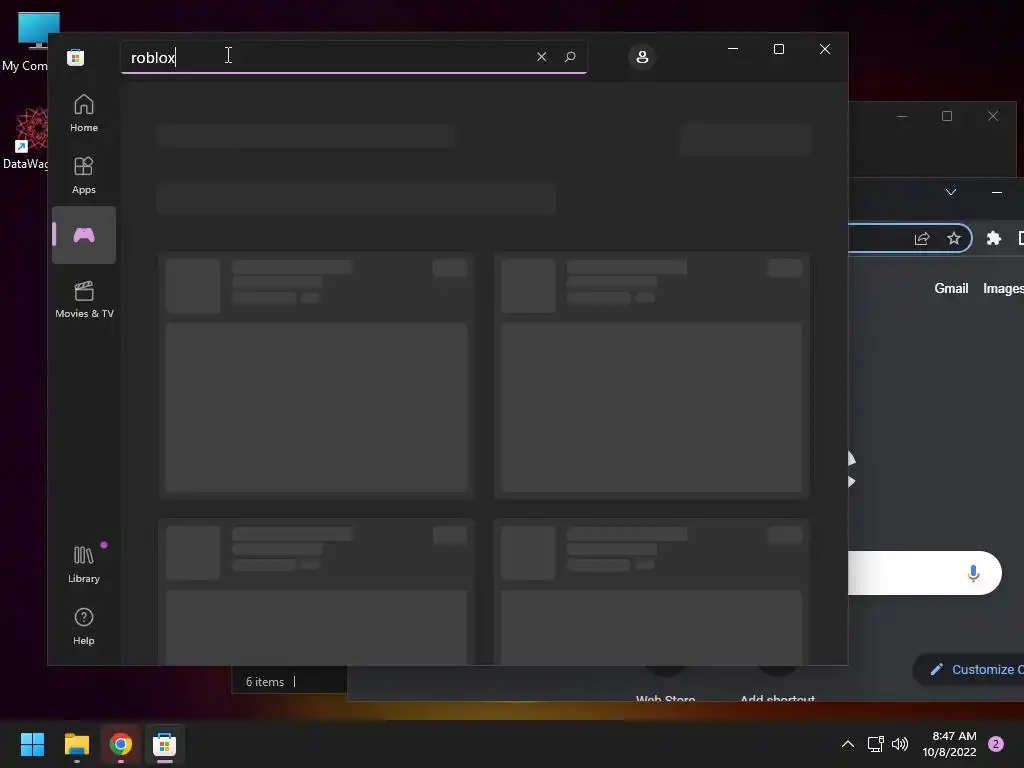Select the Gaming controller sidebar icon
1024x768 pixels.
(84, 235)
